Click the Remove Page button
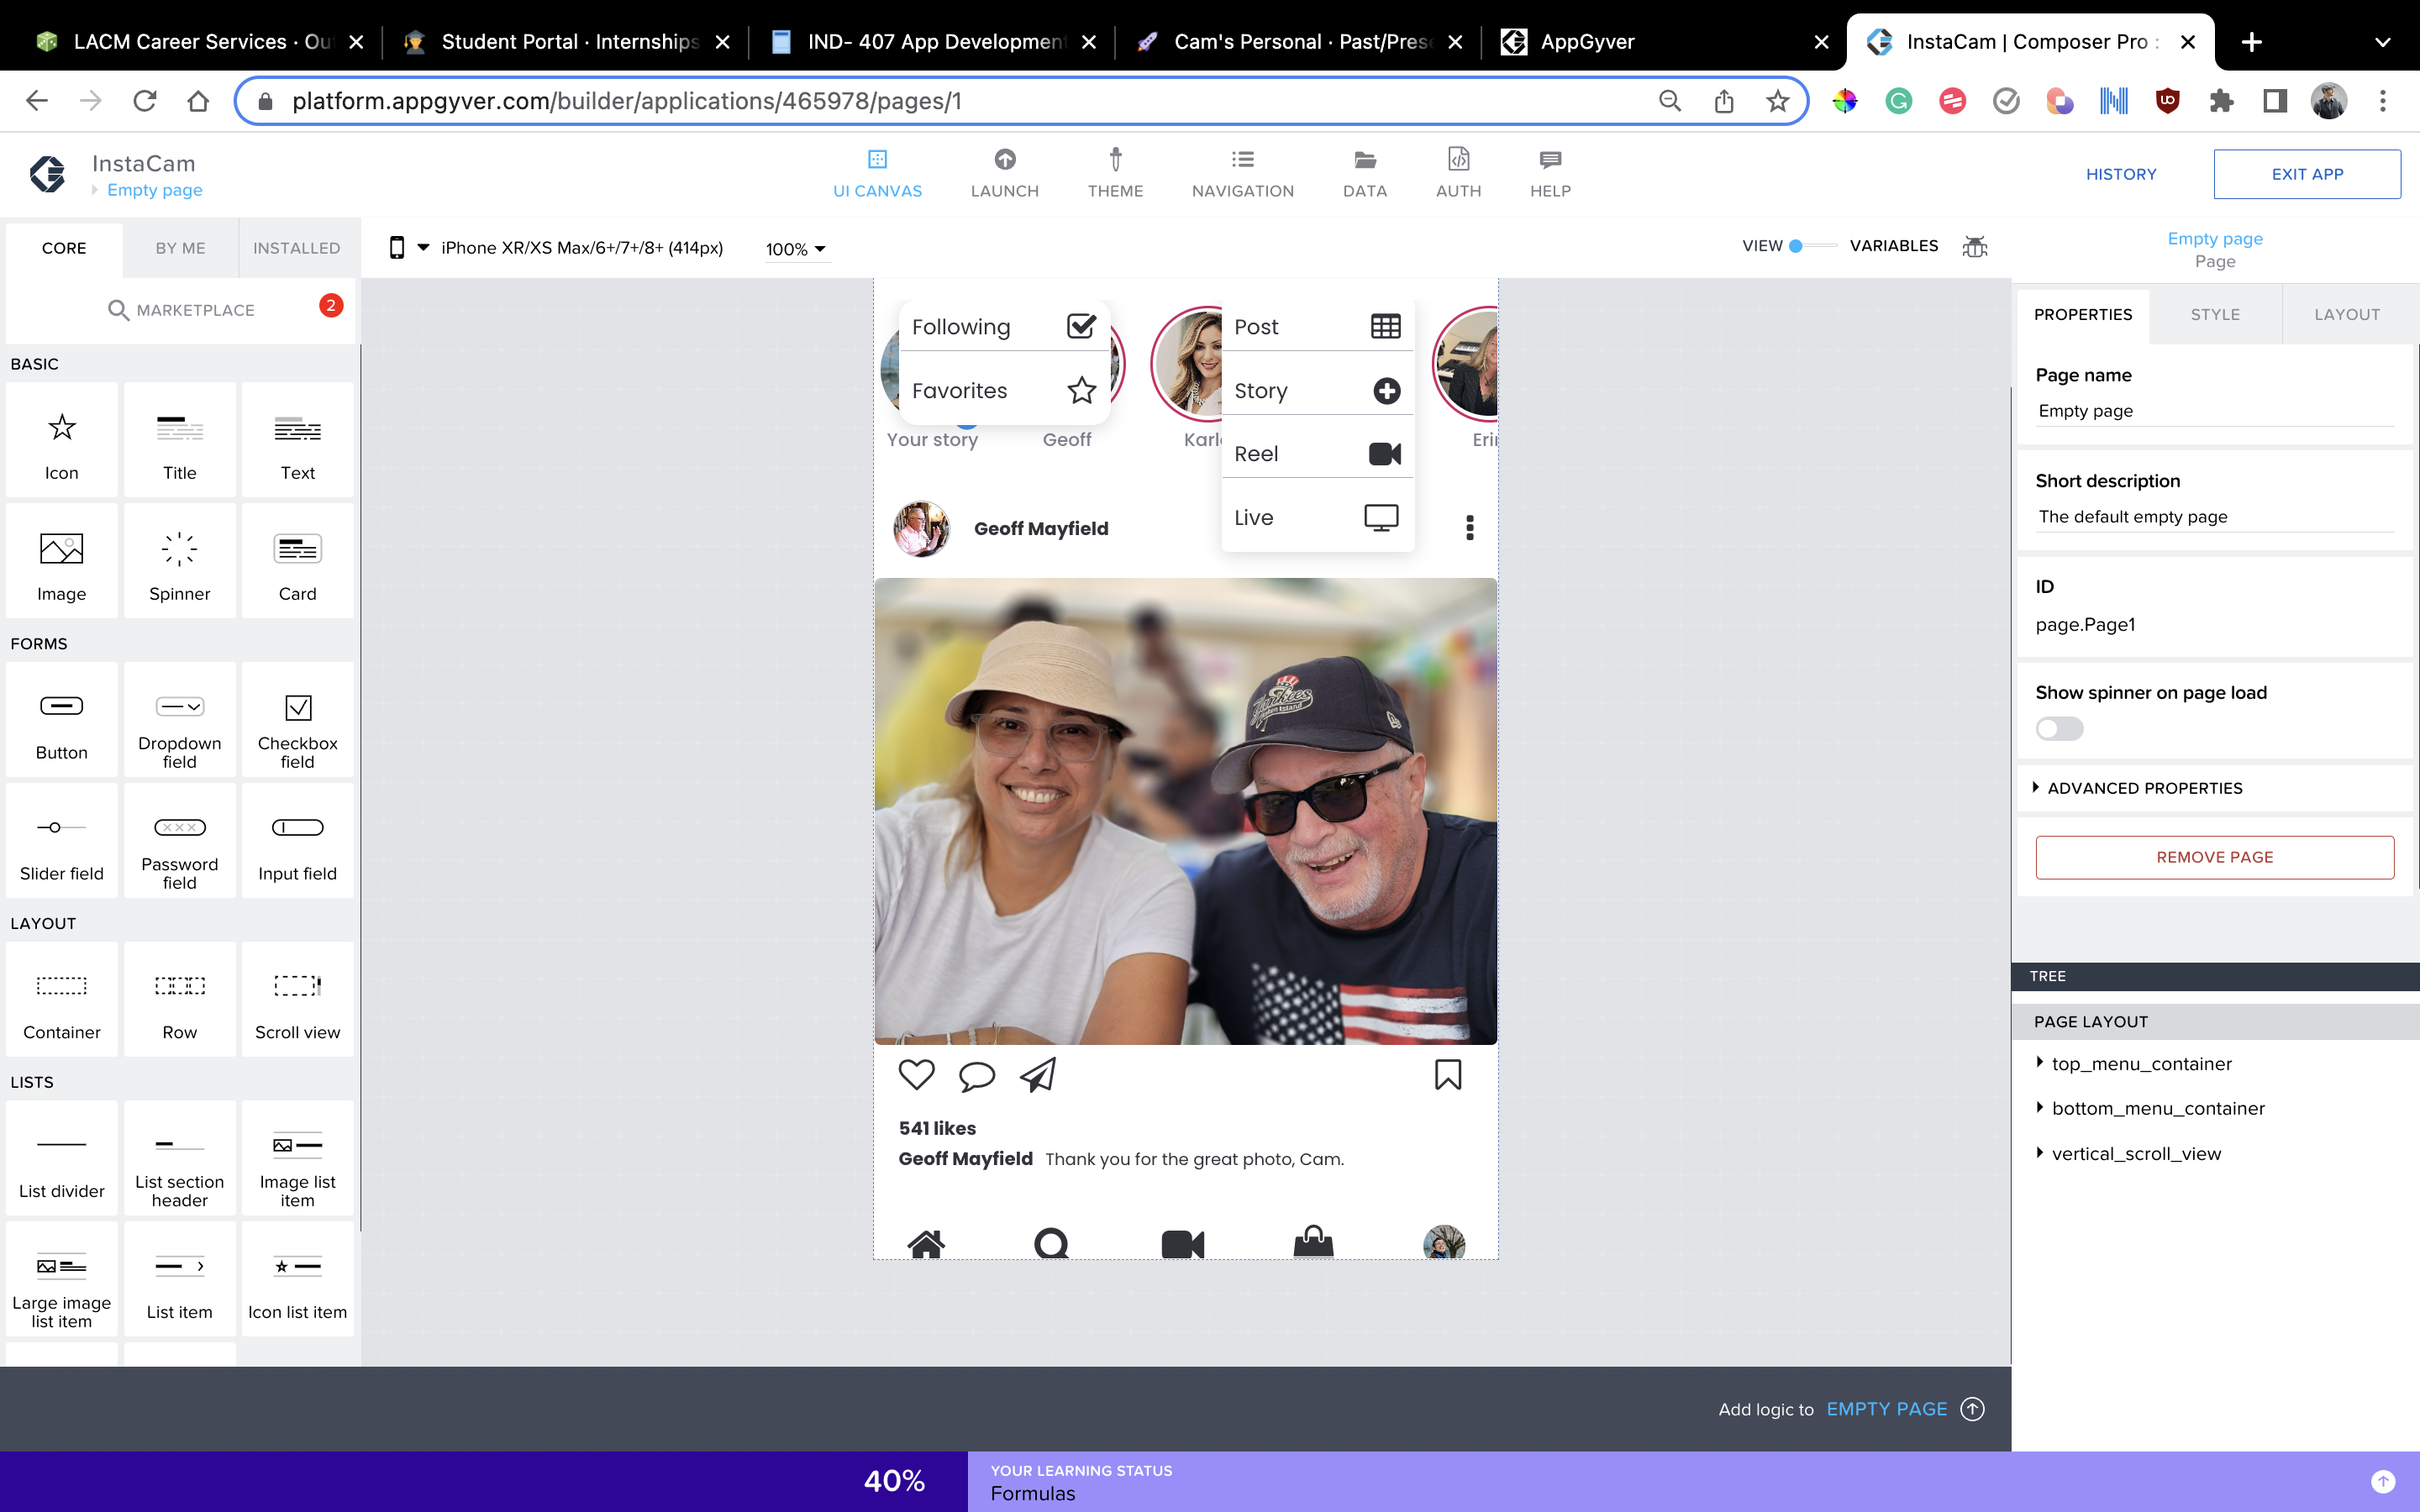Image resolution: width=2420 pixels, height=1512 pixels. pyautogui.click(x=2214, y=857)
